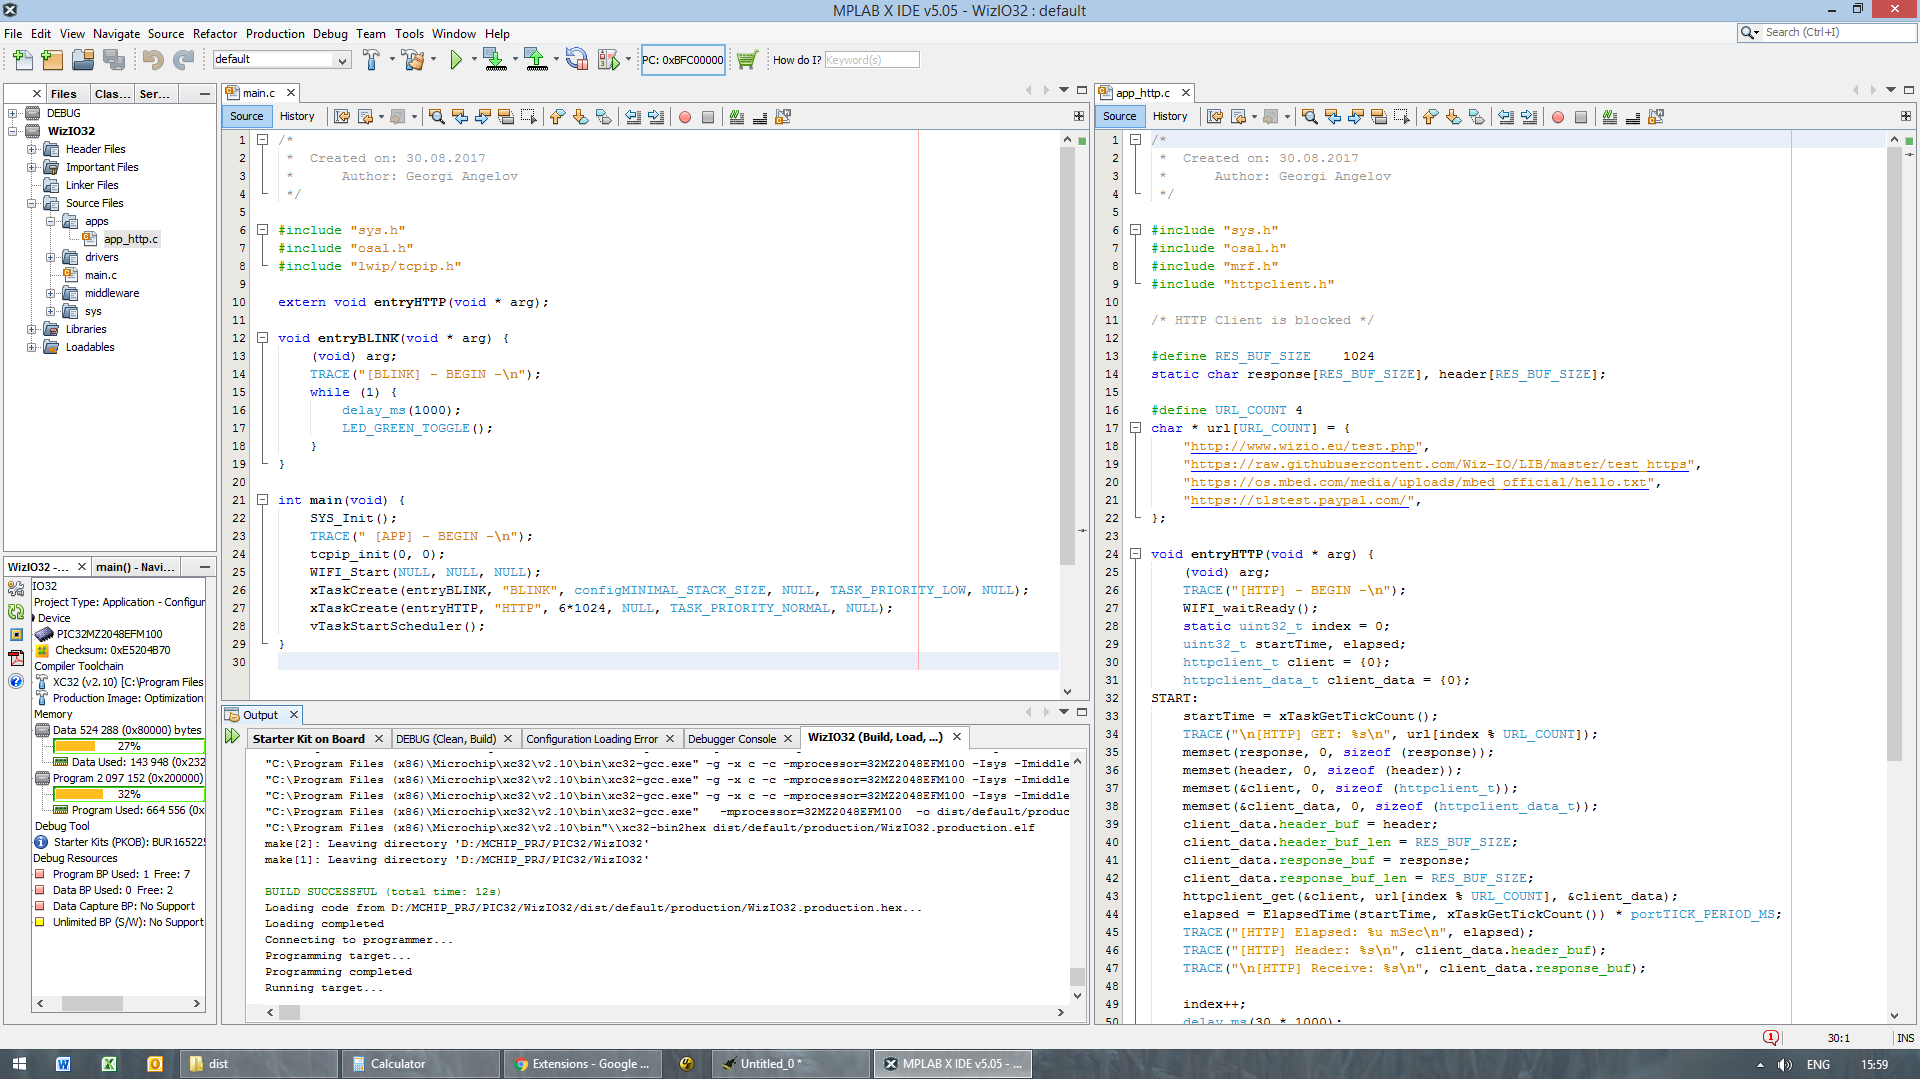
Task: Click Clean and Build Project icon
Action: pos(412,60)
